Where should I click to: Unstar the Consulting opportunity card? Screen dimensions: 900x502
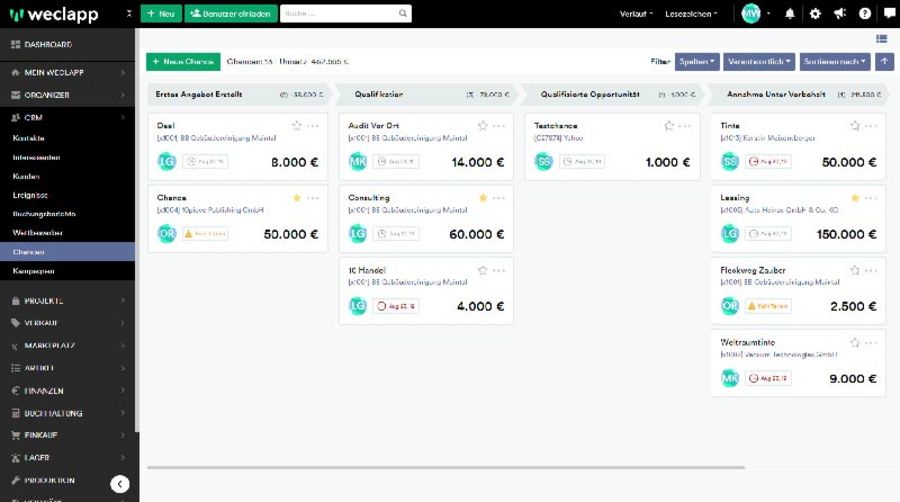point(483,198)
